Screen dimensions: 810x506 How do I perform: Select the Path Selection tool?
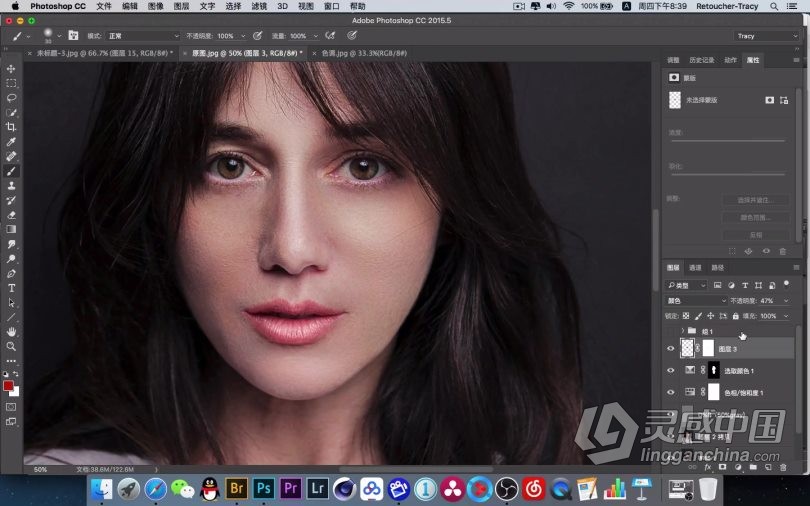point(11,303)
